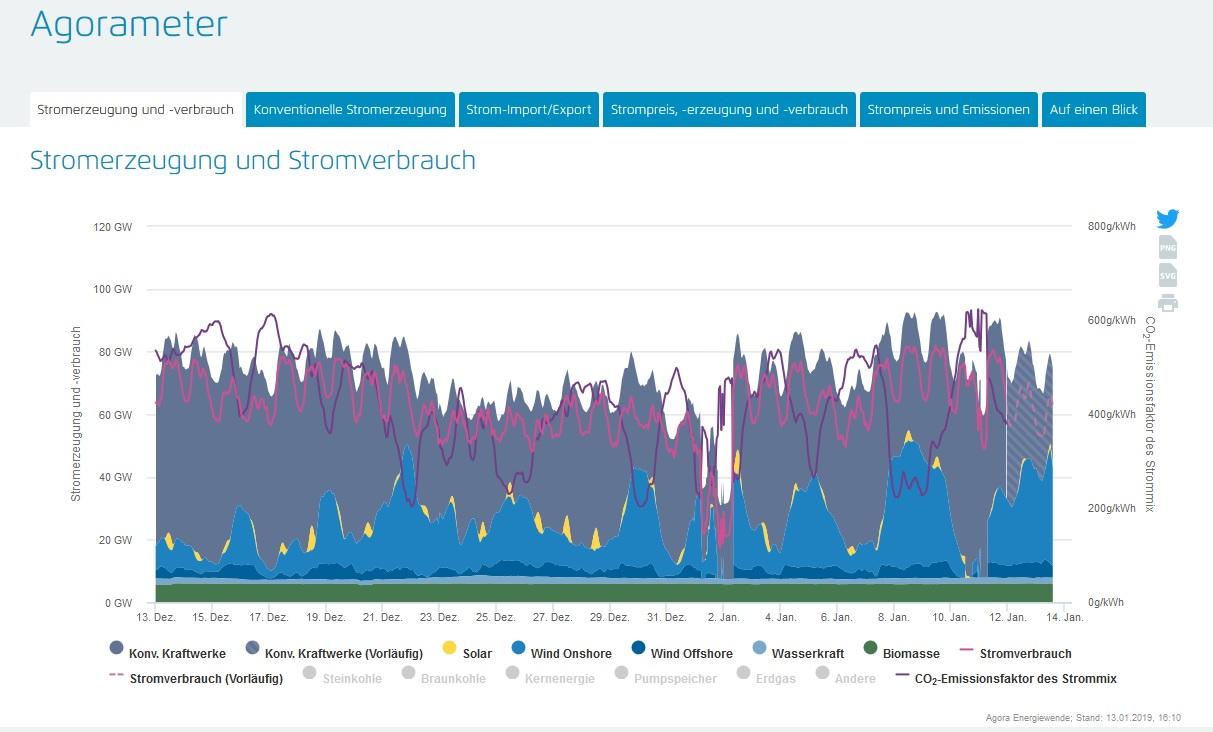The width and height of the screenshot is (1213, 732).
Task: Click the 23. Dez. axis label
Action: [x=440, y=617]
